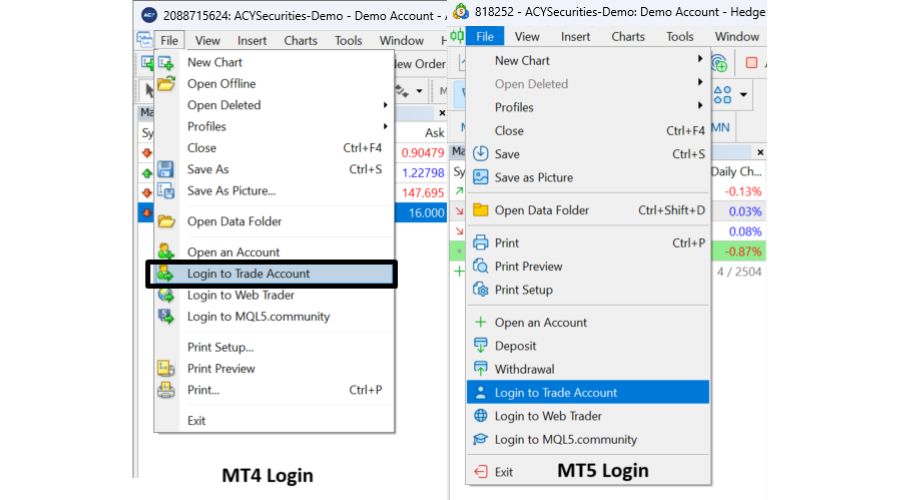
Task: Expand the MT5 New Chart submenu arrow
Action: coord(700,61)
